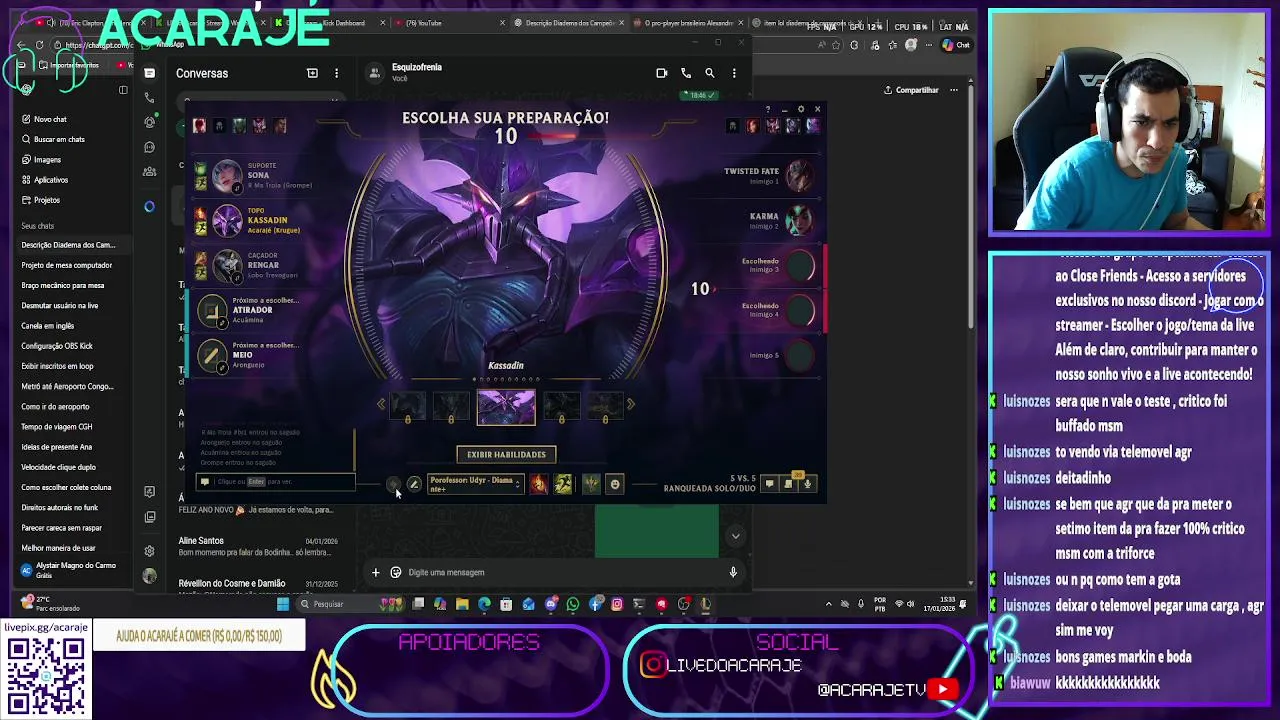Switch to Descrição Diadema dos Campeões tab
Viewport: 1280px width, 720px height.
tap(568, 22)
